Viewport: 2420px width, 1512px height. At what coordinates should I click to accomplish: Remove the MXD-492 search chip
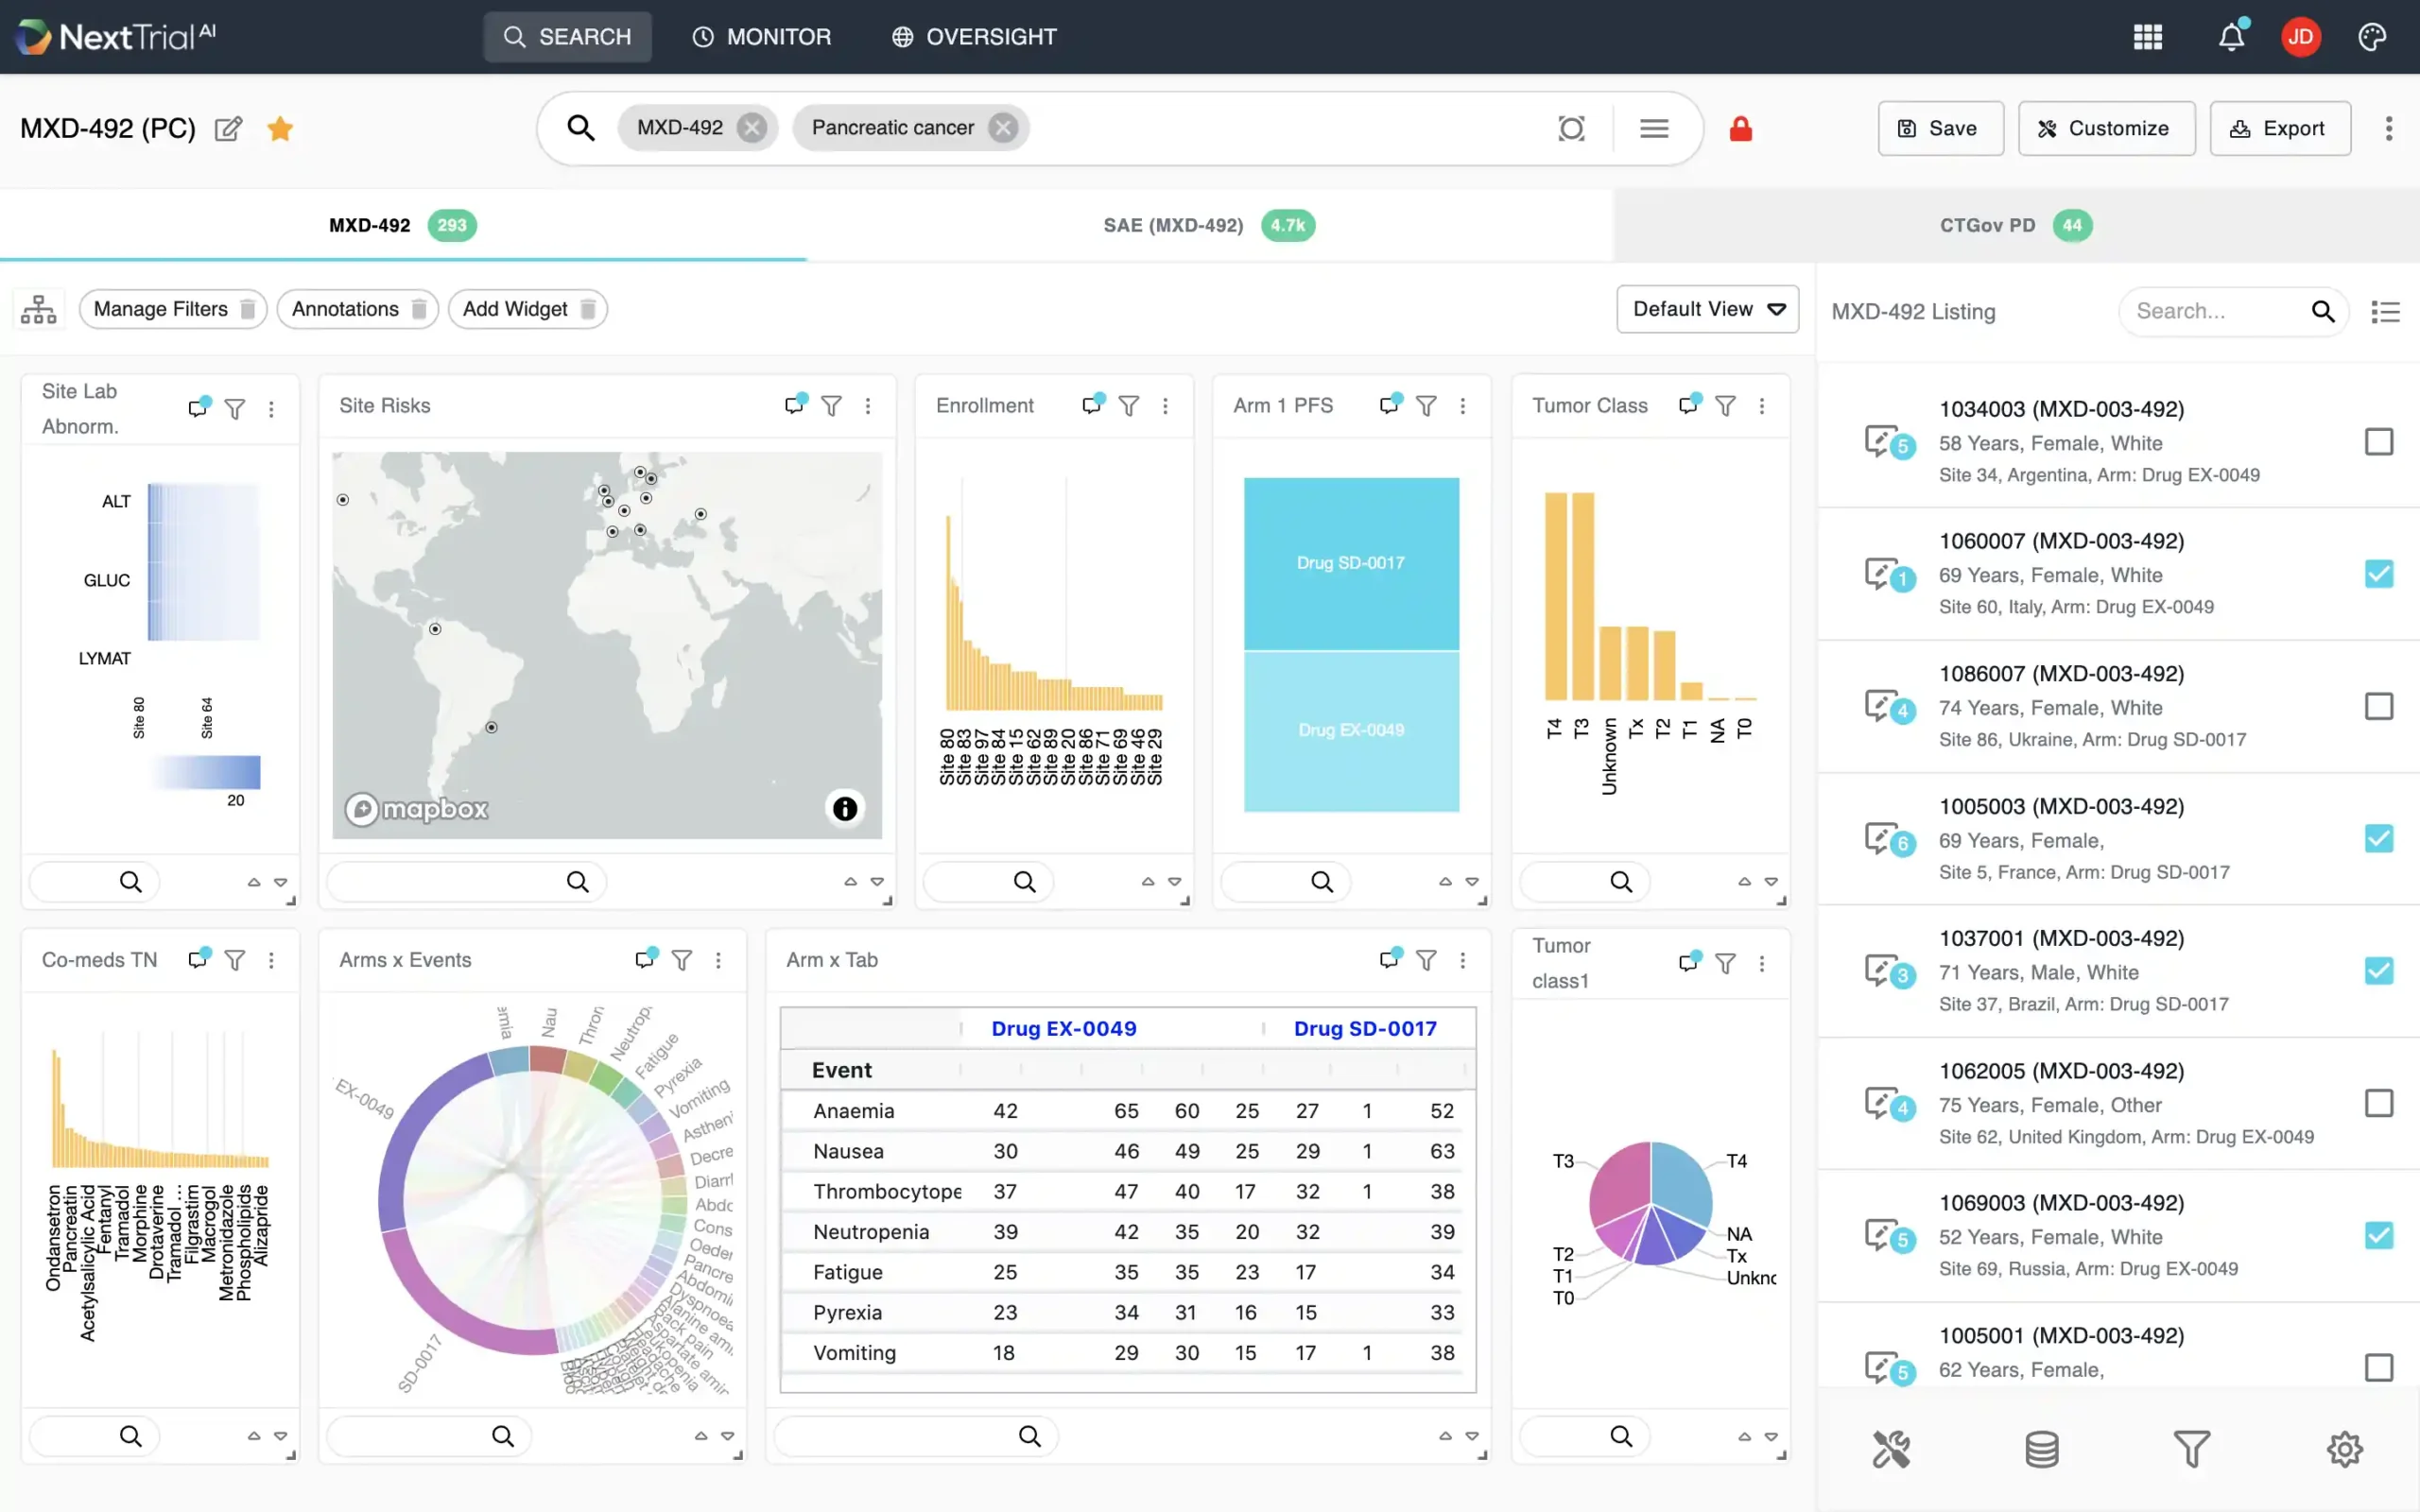coord(752,128)
